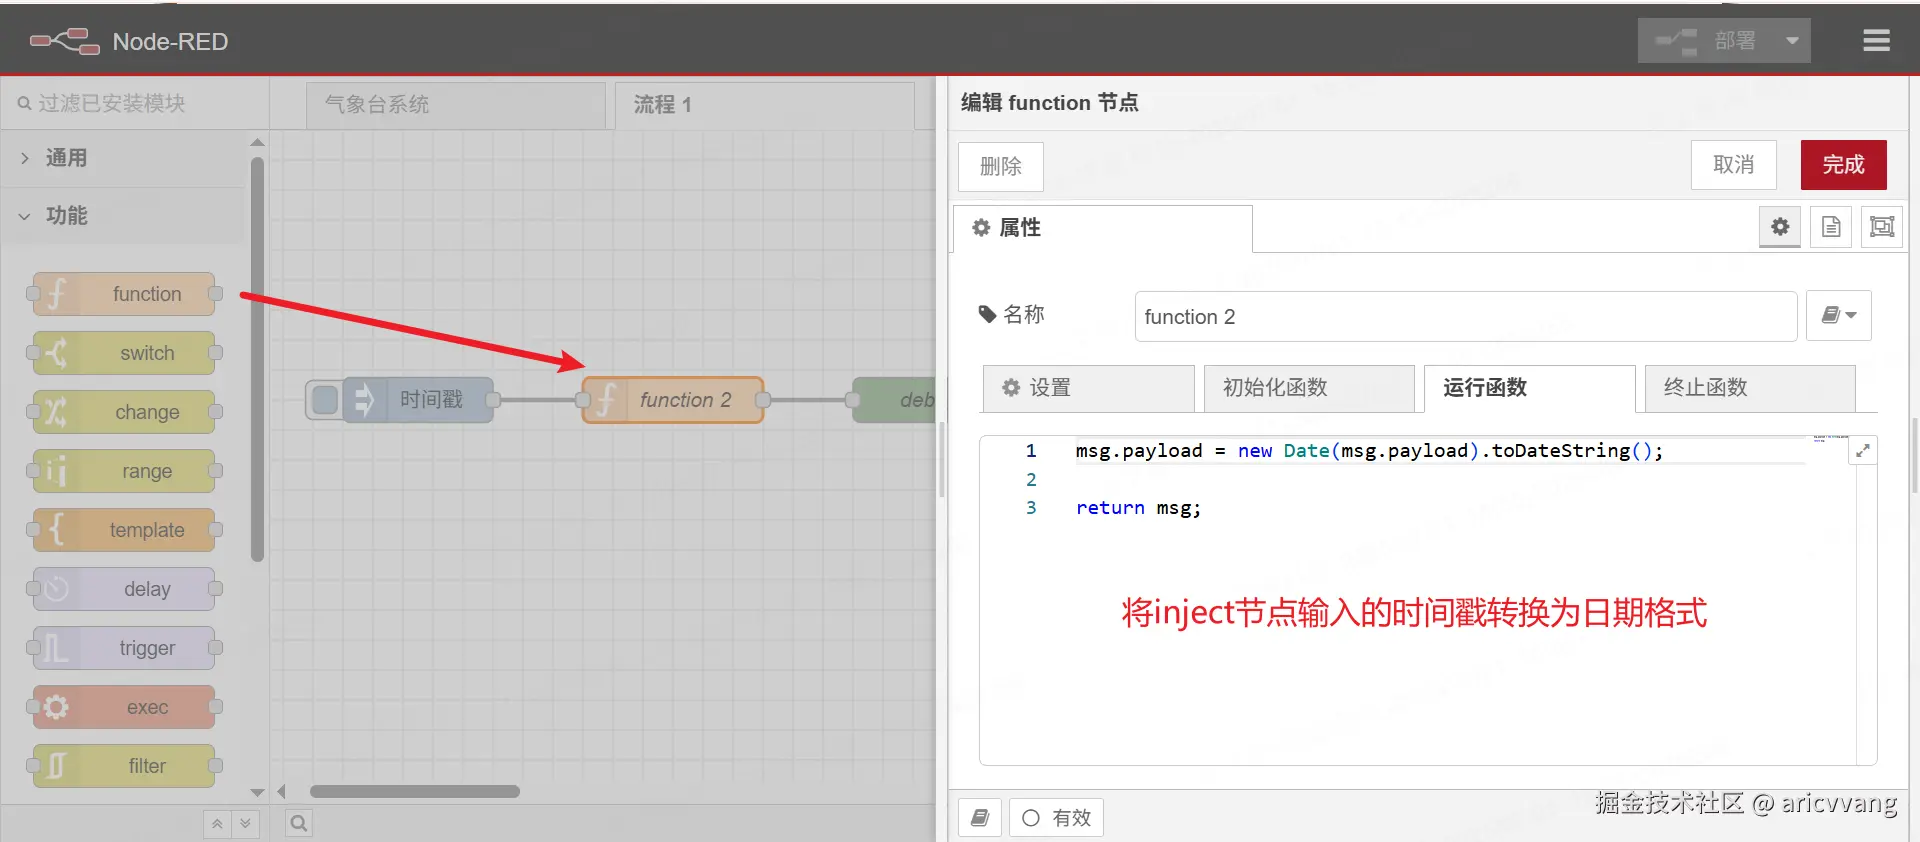The image size is (1920, 842).
Task: Select the filter node in palette
Action: [124, 766]
